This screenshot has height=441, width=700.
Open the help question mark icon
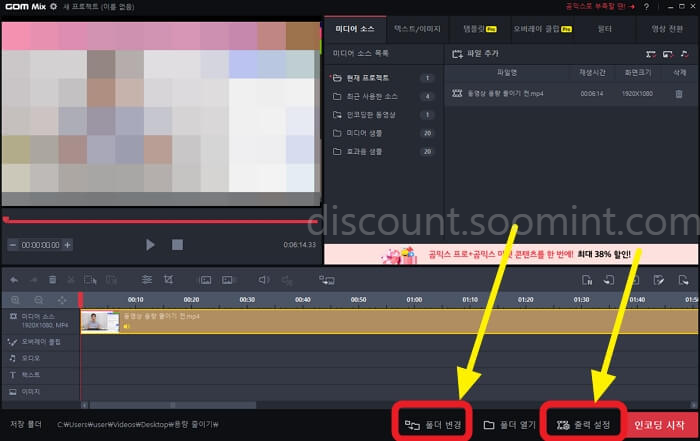646,7
